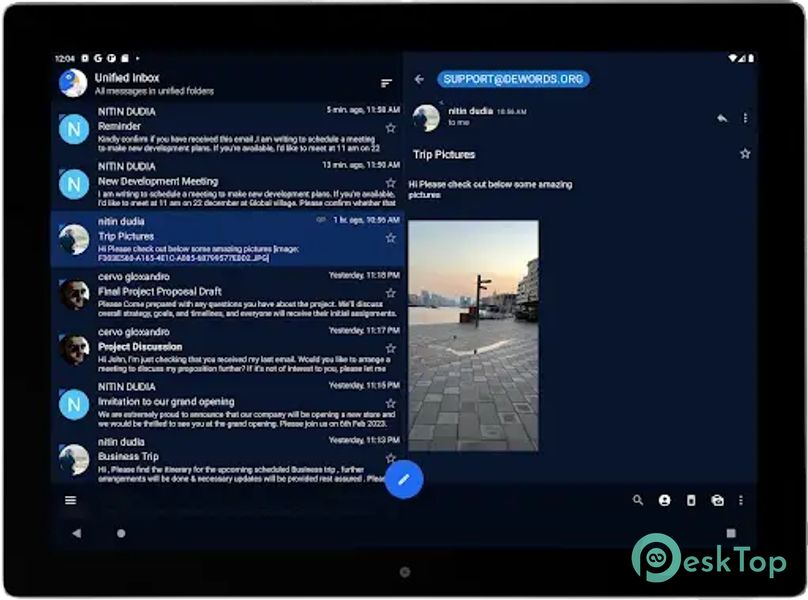Star the Reminder email in the list
This screenshot has width=808, height=600.
(391, 128)
